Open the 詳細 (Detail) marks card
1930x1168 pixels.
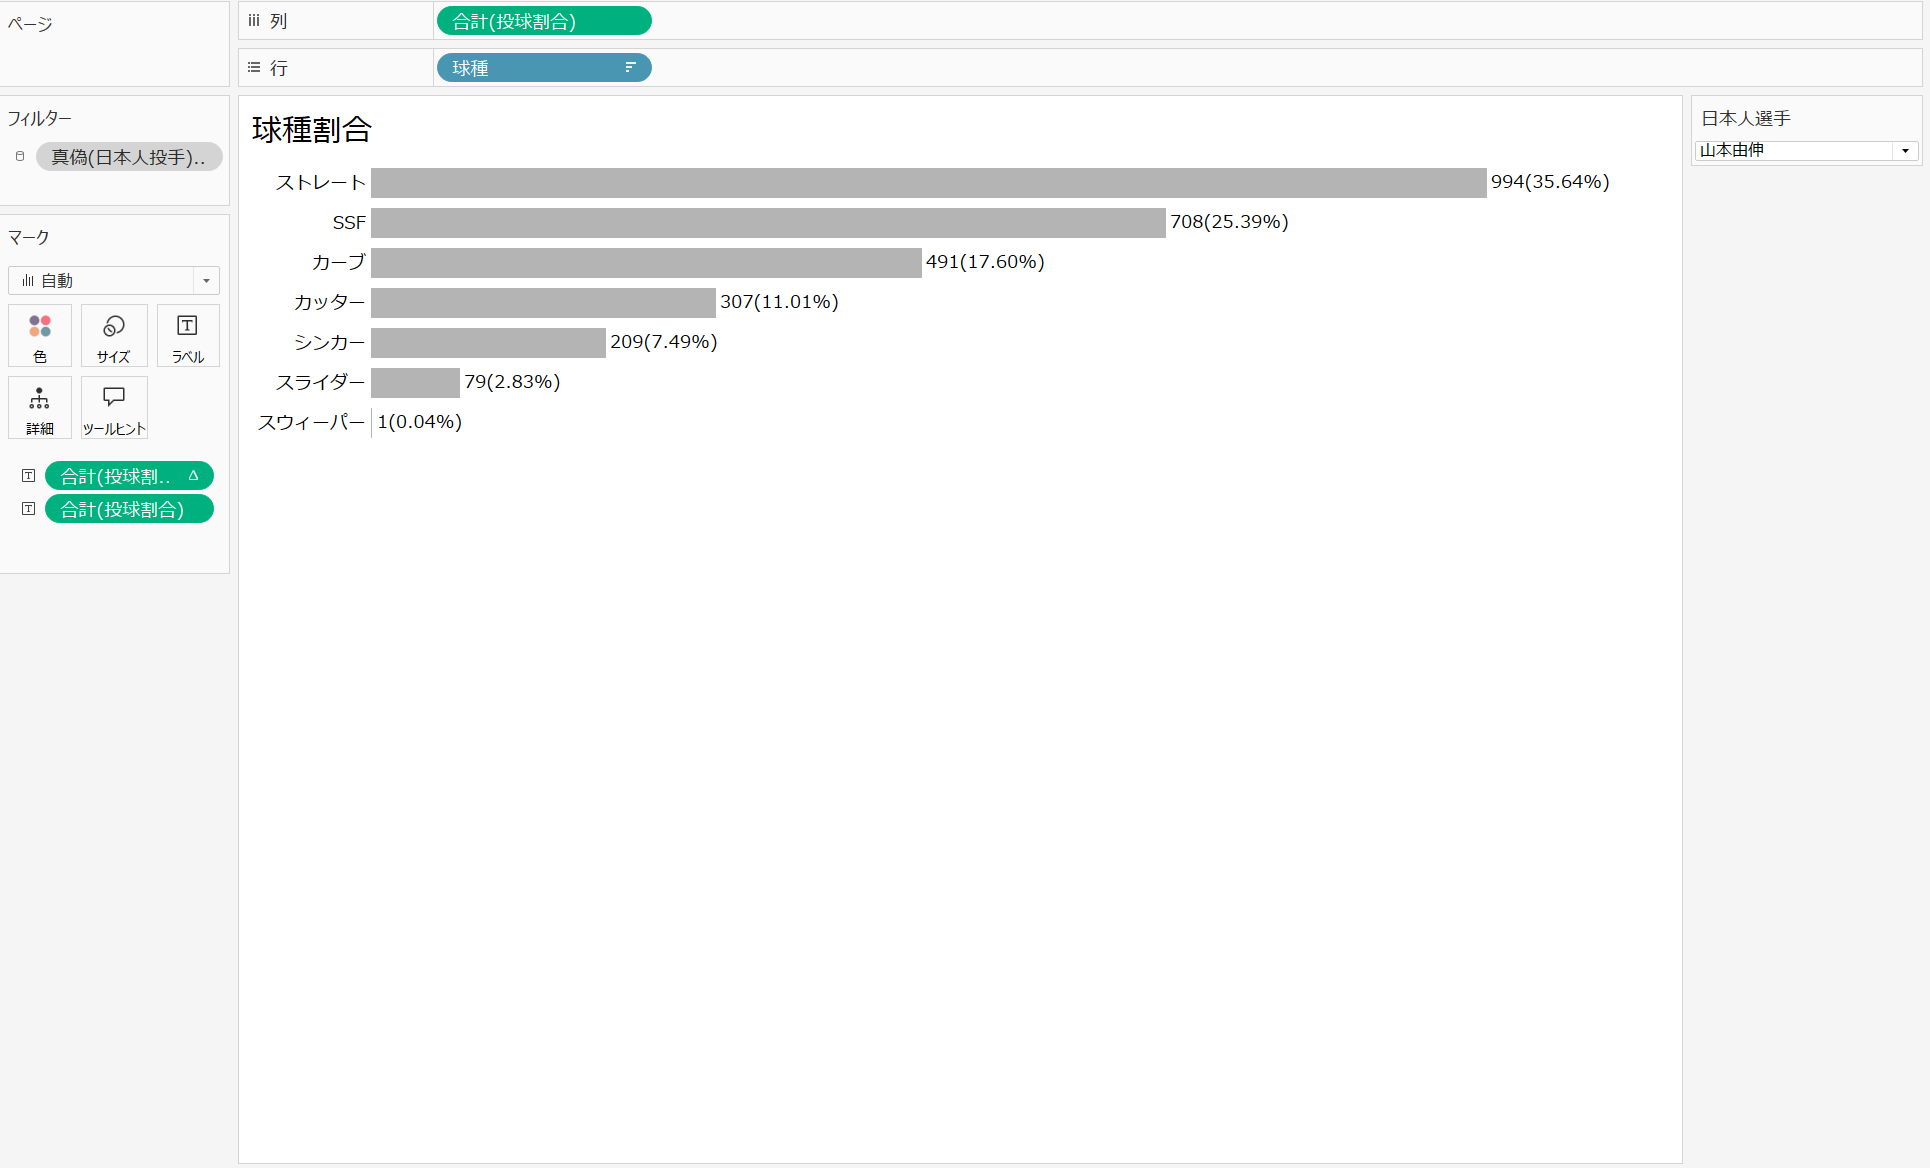40,407
